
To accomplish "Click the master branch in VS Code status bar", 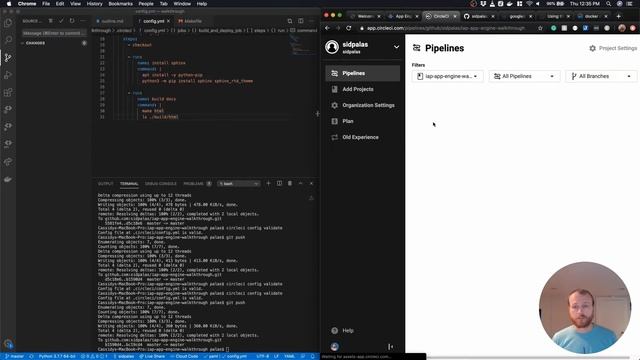I will pos(14,356).
